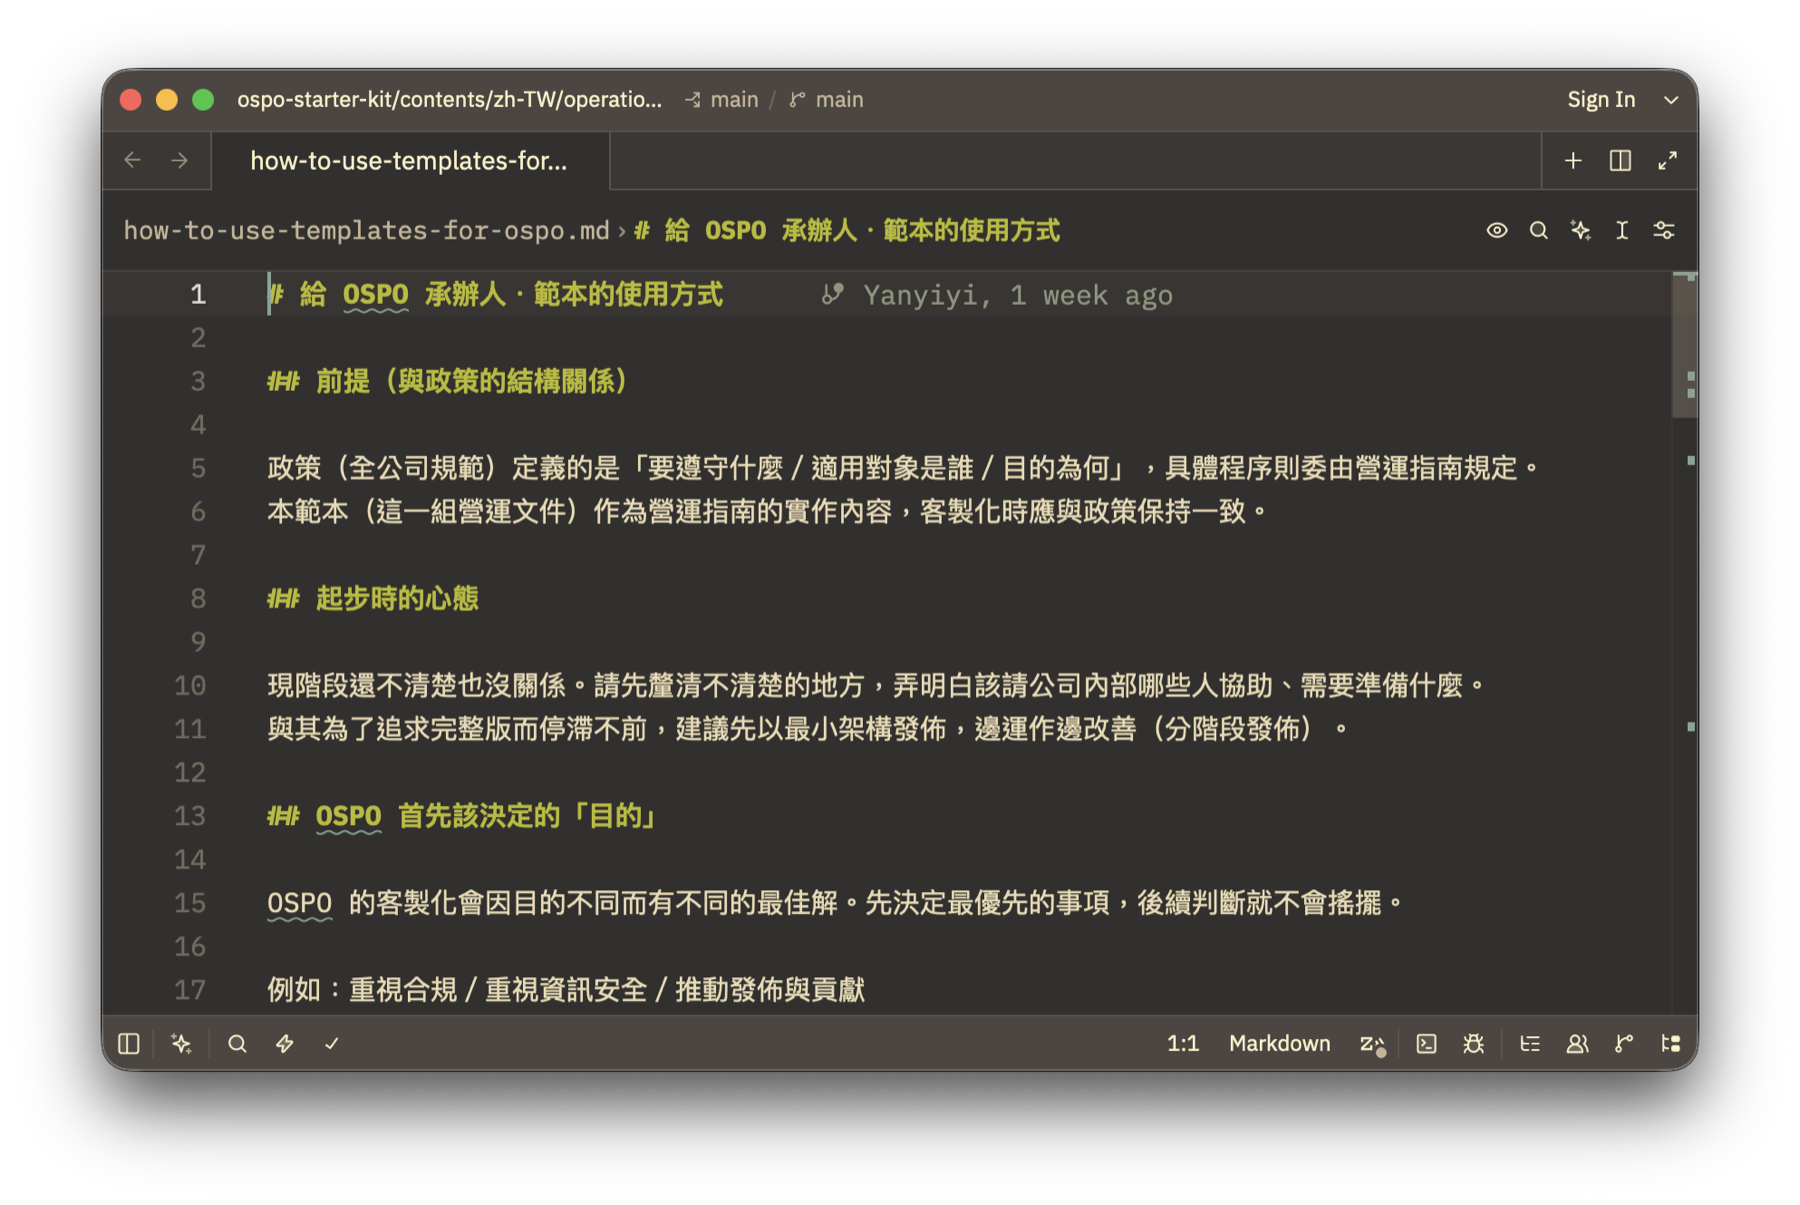Open inline assistant sparkle in editor toolbar
This screenshot has width=1800, height=1205.
click(x=1580, y=231)
